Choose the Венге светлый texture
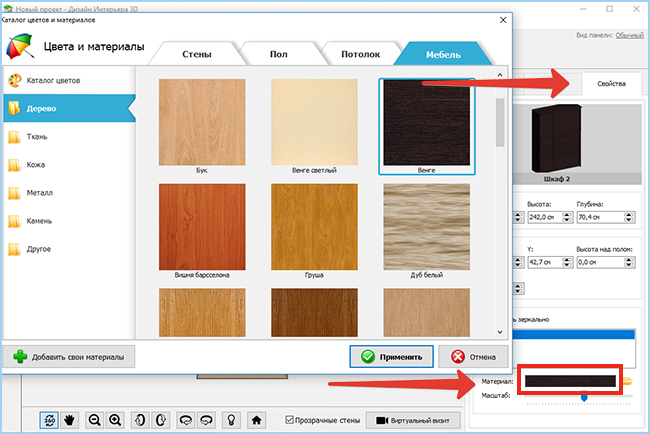The image size is (650, 434). [x=314, y=122]
